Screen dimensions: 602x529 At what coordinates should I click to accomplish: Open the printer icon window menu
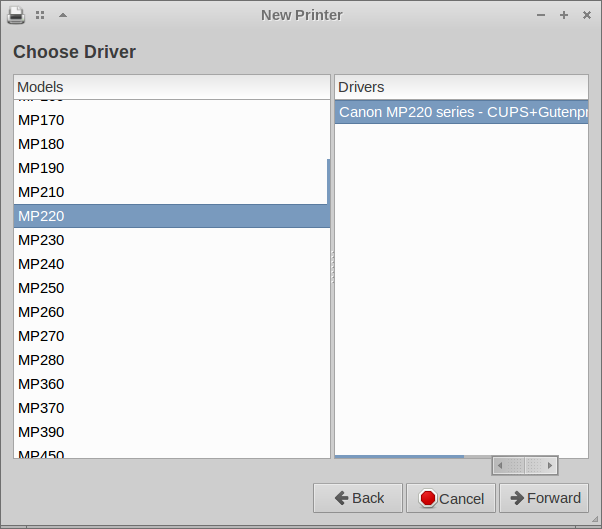(16, 15)
